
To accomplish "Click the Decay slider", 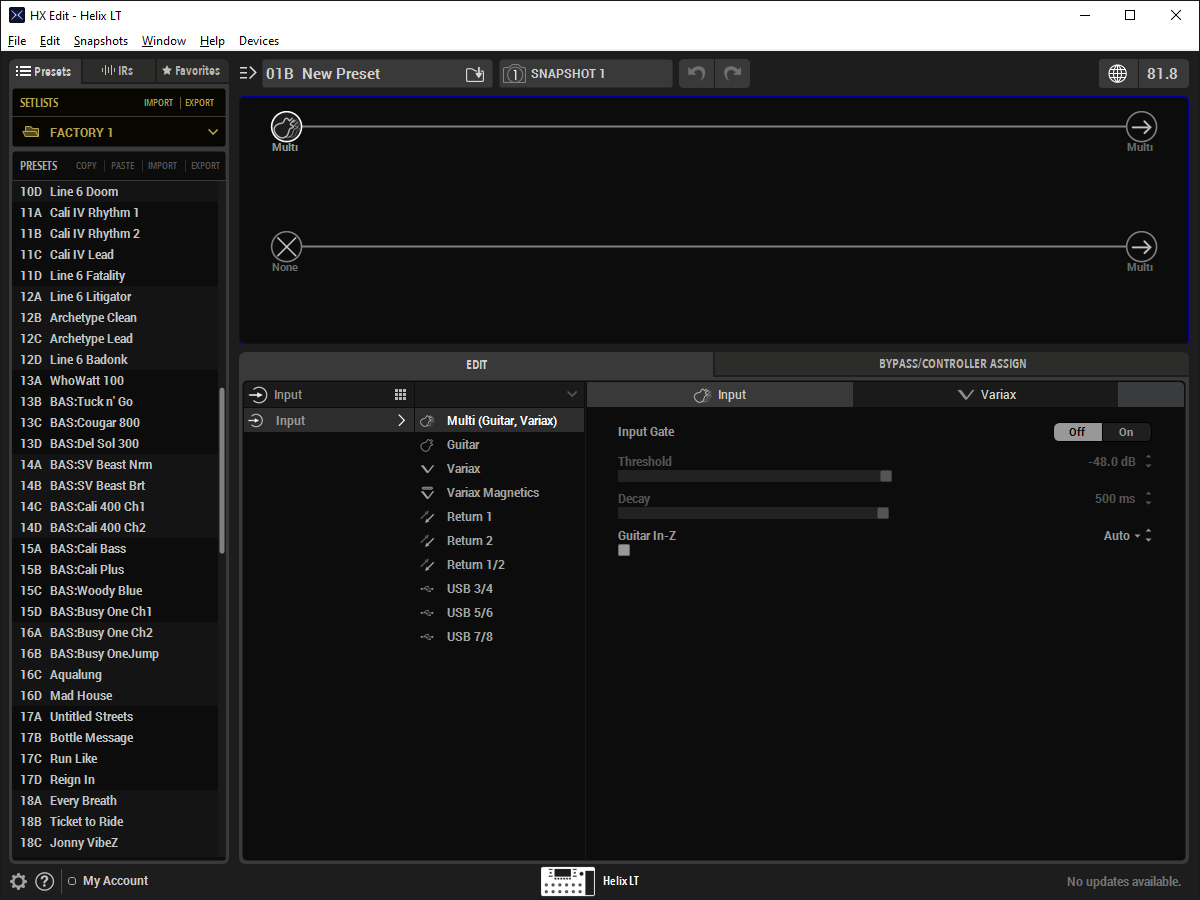I will (x=754, y=513).
